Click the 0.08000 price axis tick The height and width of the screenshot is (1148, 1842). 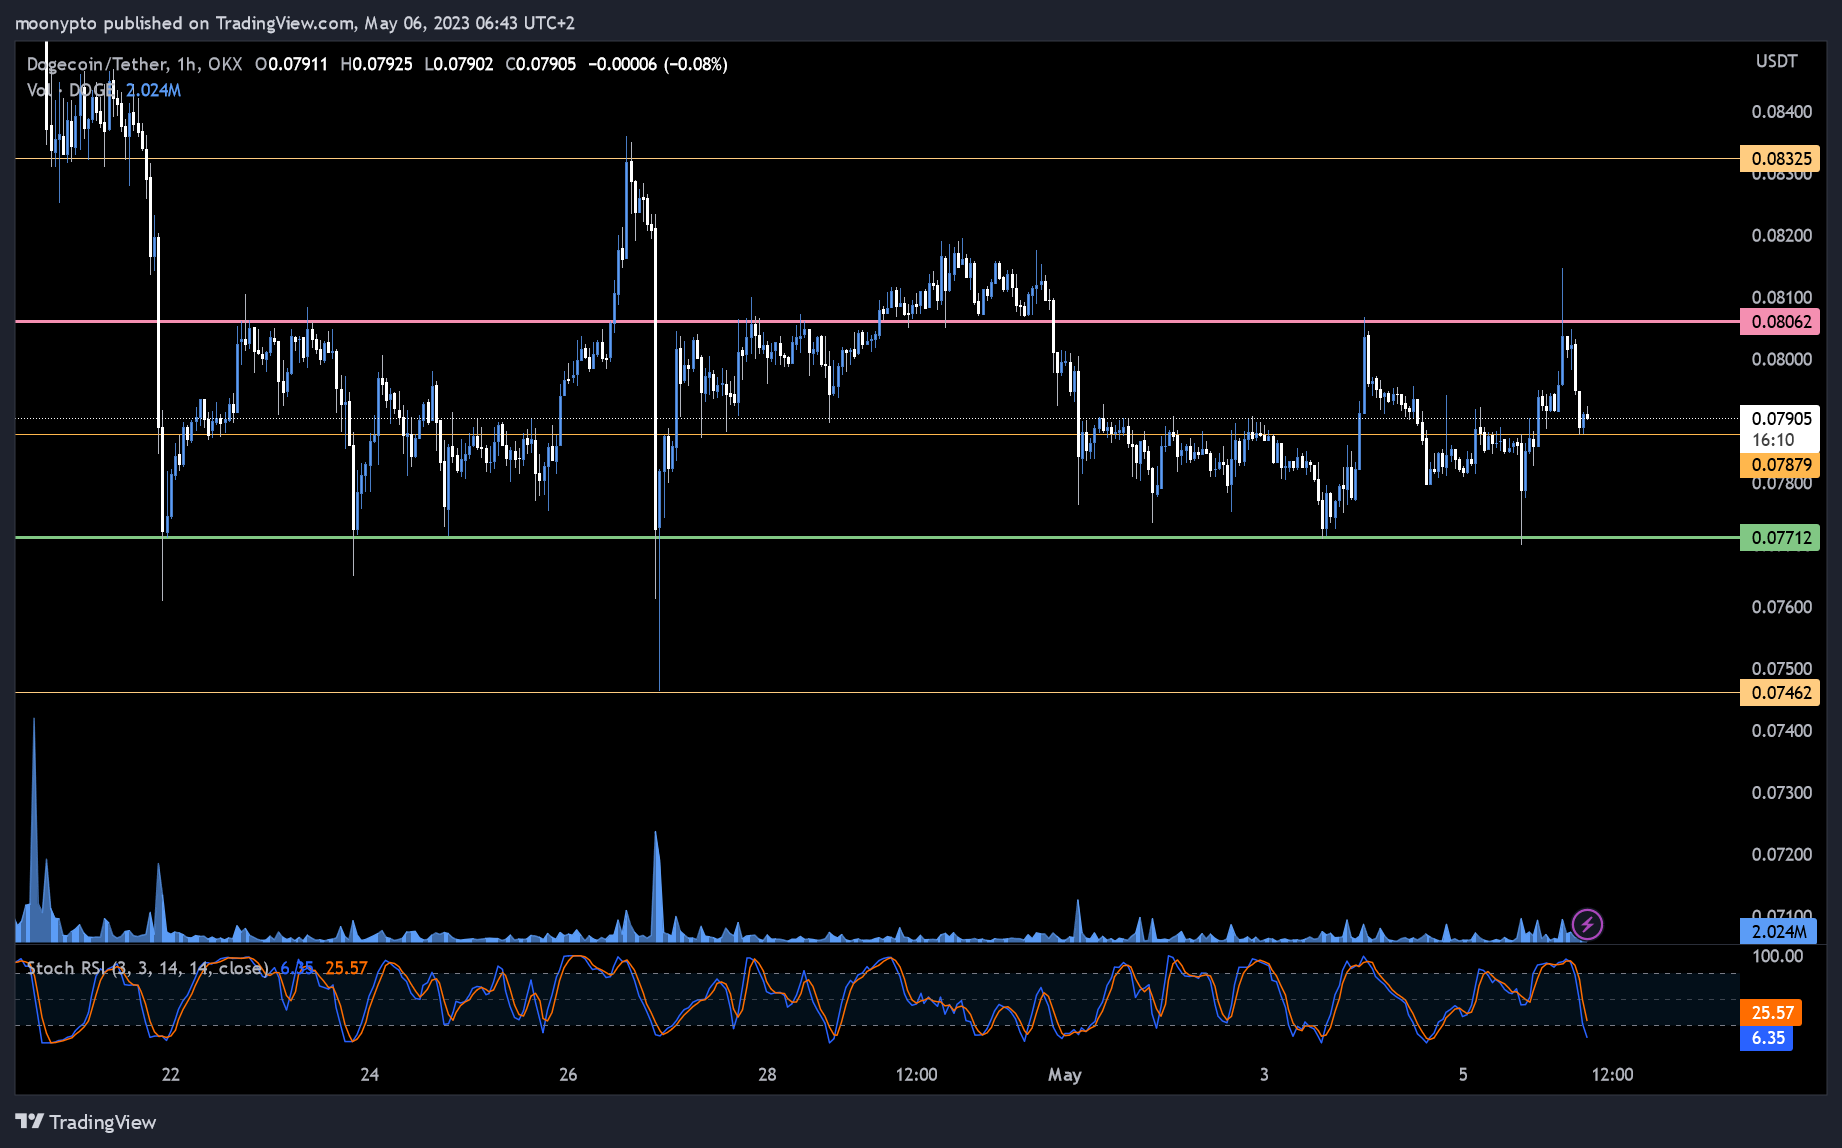coord(1781,359)
